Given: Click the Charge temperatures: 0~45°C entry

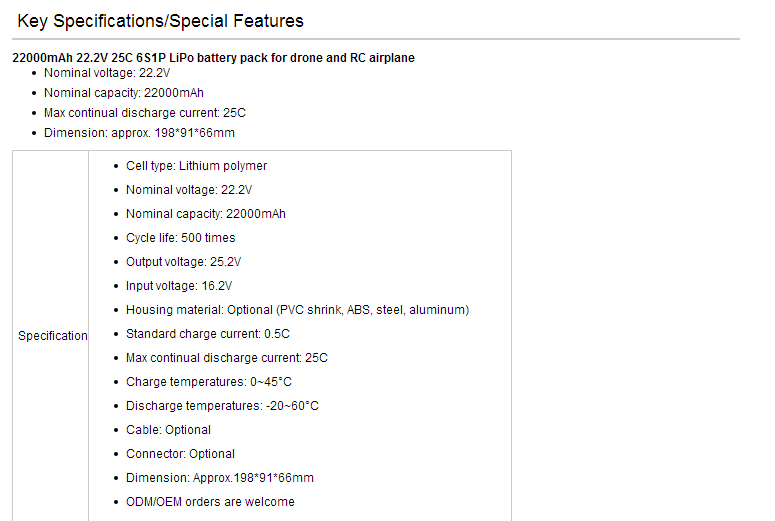Looking at the screenshot, I should [x=209, y=382].
